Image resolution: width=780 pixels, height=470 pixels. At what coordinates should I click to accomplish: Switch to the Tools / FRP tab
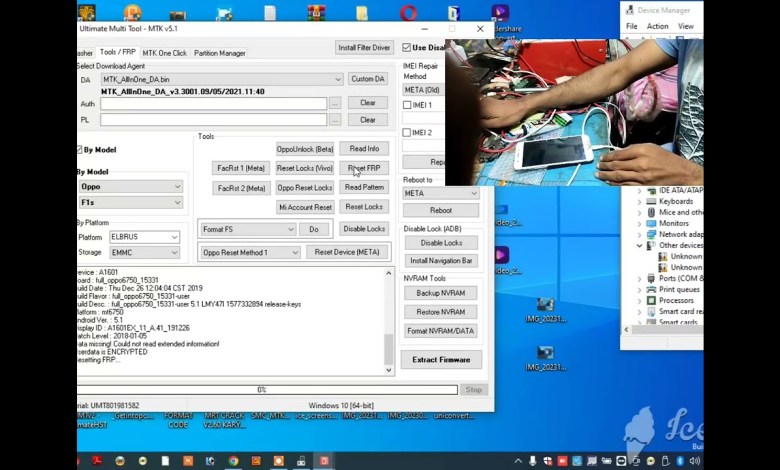coord(117,52)
